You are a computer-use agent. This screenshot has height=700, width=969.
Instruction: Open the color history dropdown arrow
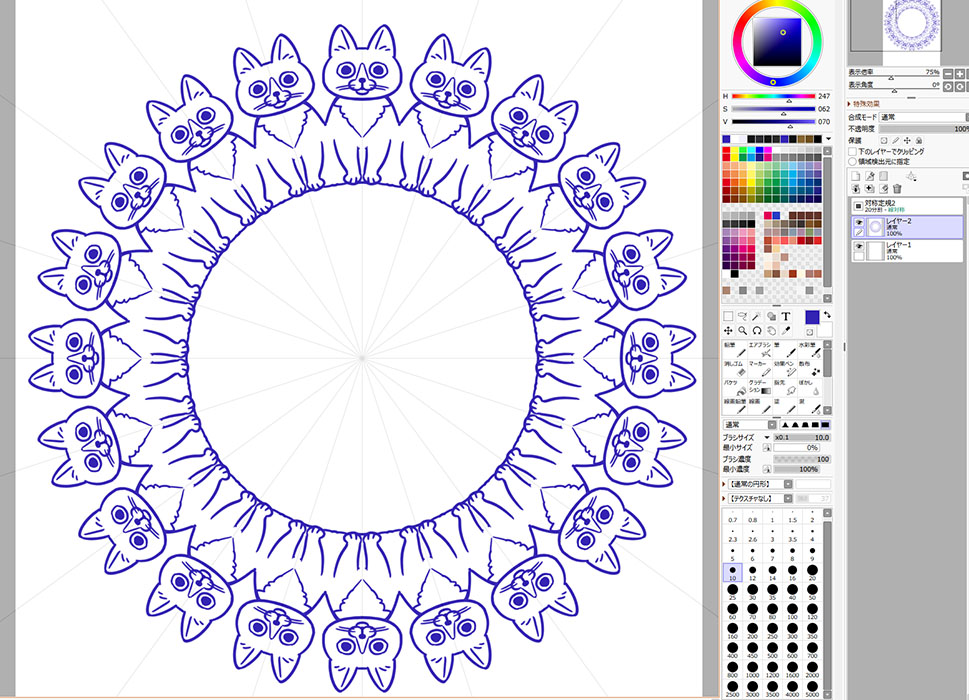pyautogui.click(x=829, y=139)
